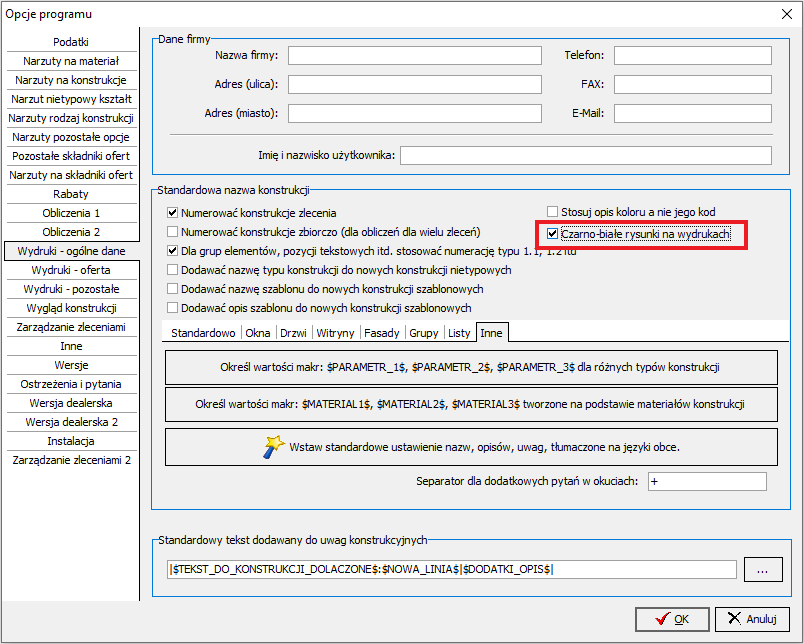The height and width of the screenshot is (644, 804).
Task: Enable 'Stosuj opis koloru a nie jego kod'
Action: pyautogui.click(x=553, y=212)
